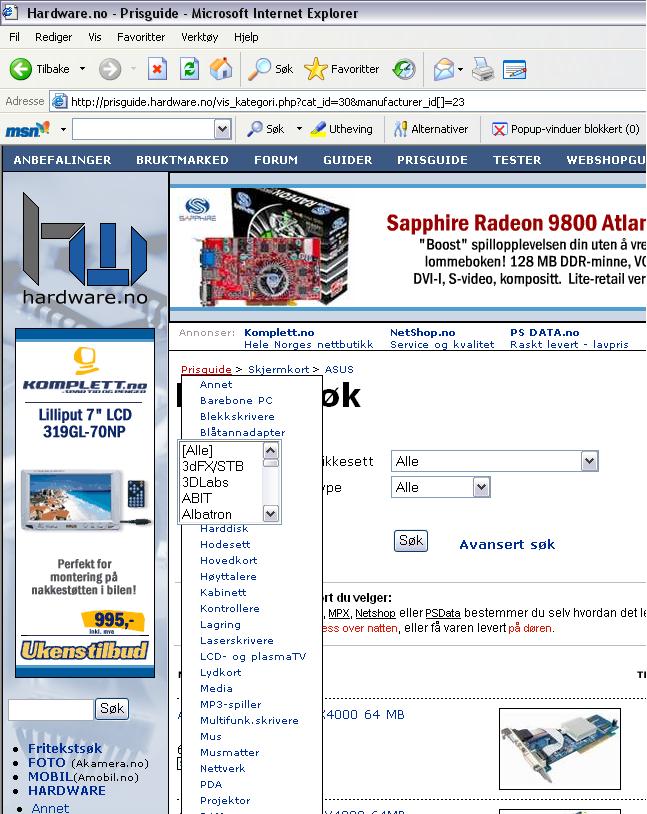Open the Tilbake history dropdown arrow
Viewport: 647px width, 814px height.
82,69
